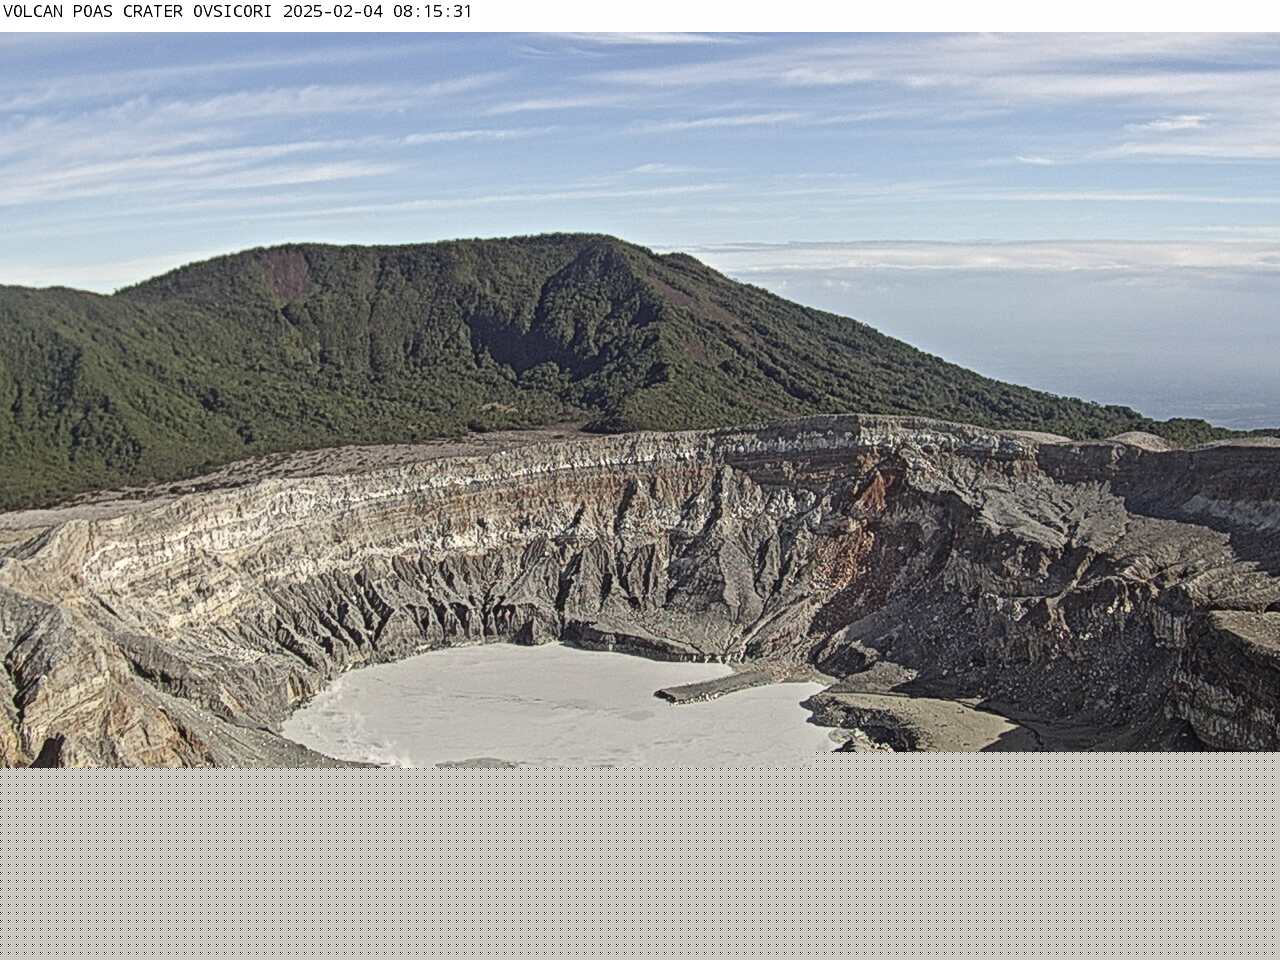This screenshot has width=1280, height=960.
Task: Click the timestamp text 2025-02-04 08:15:31
Action: click(377, 12)
